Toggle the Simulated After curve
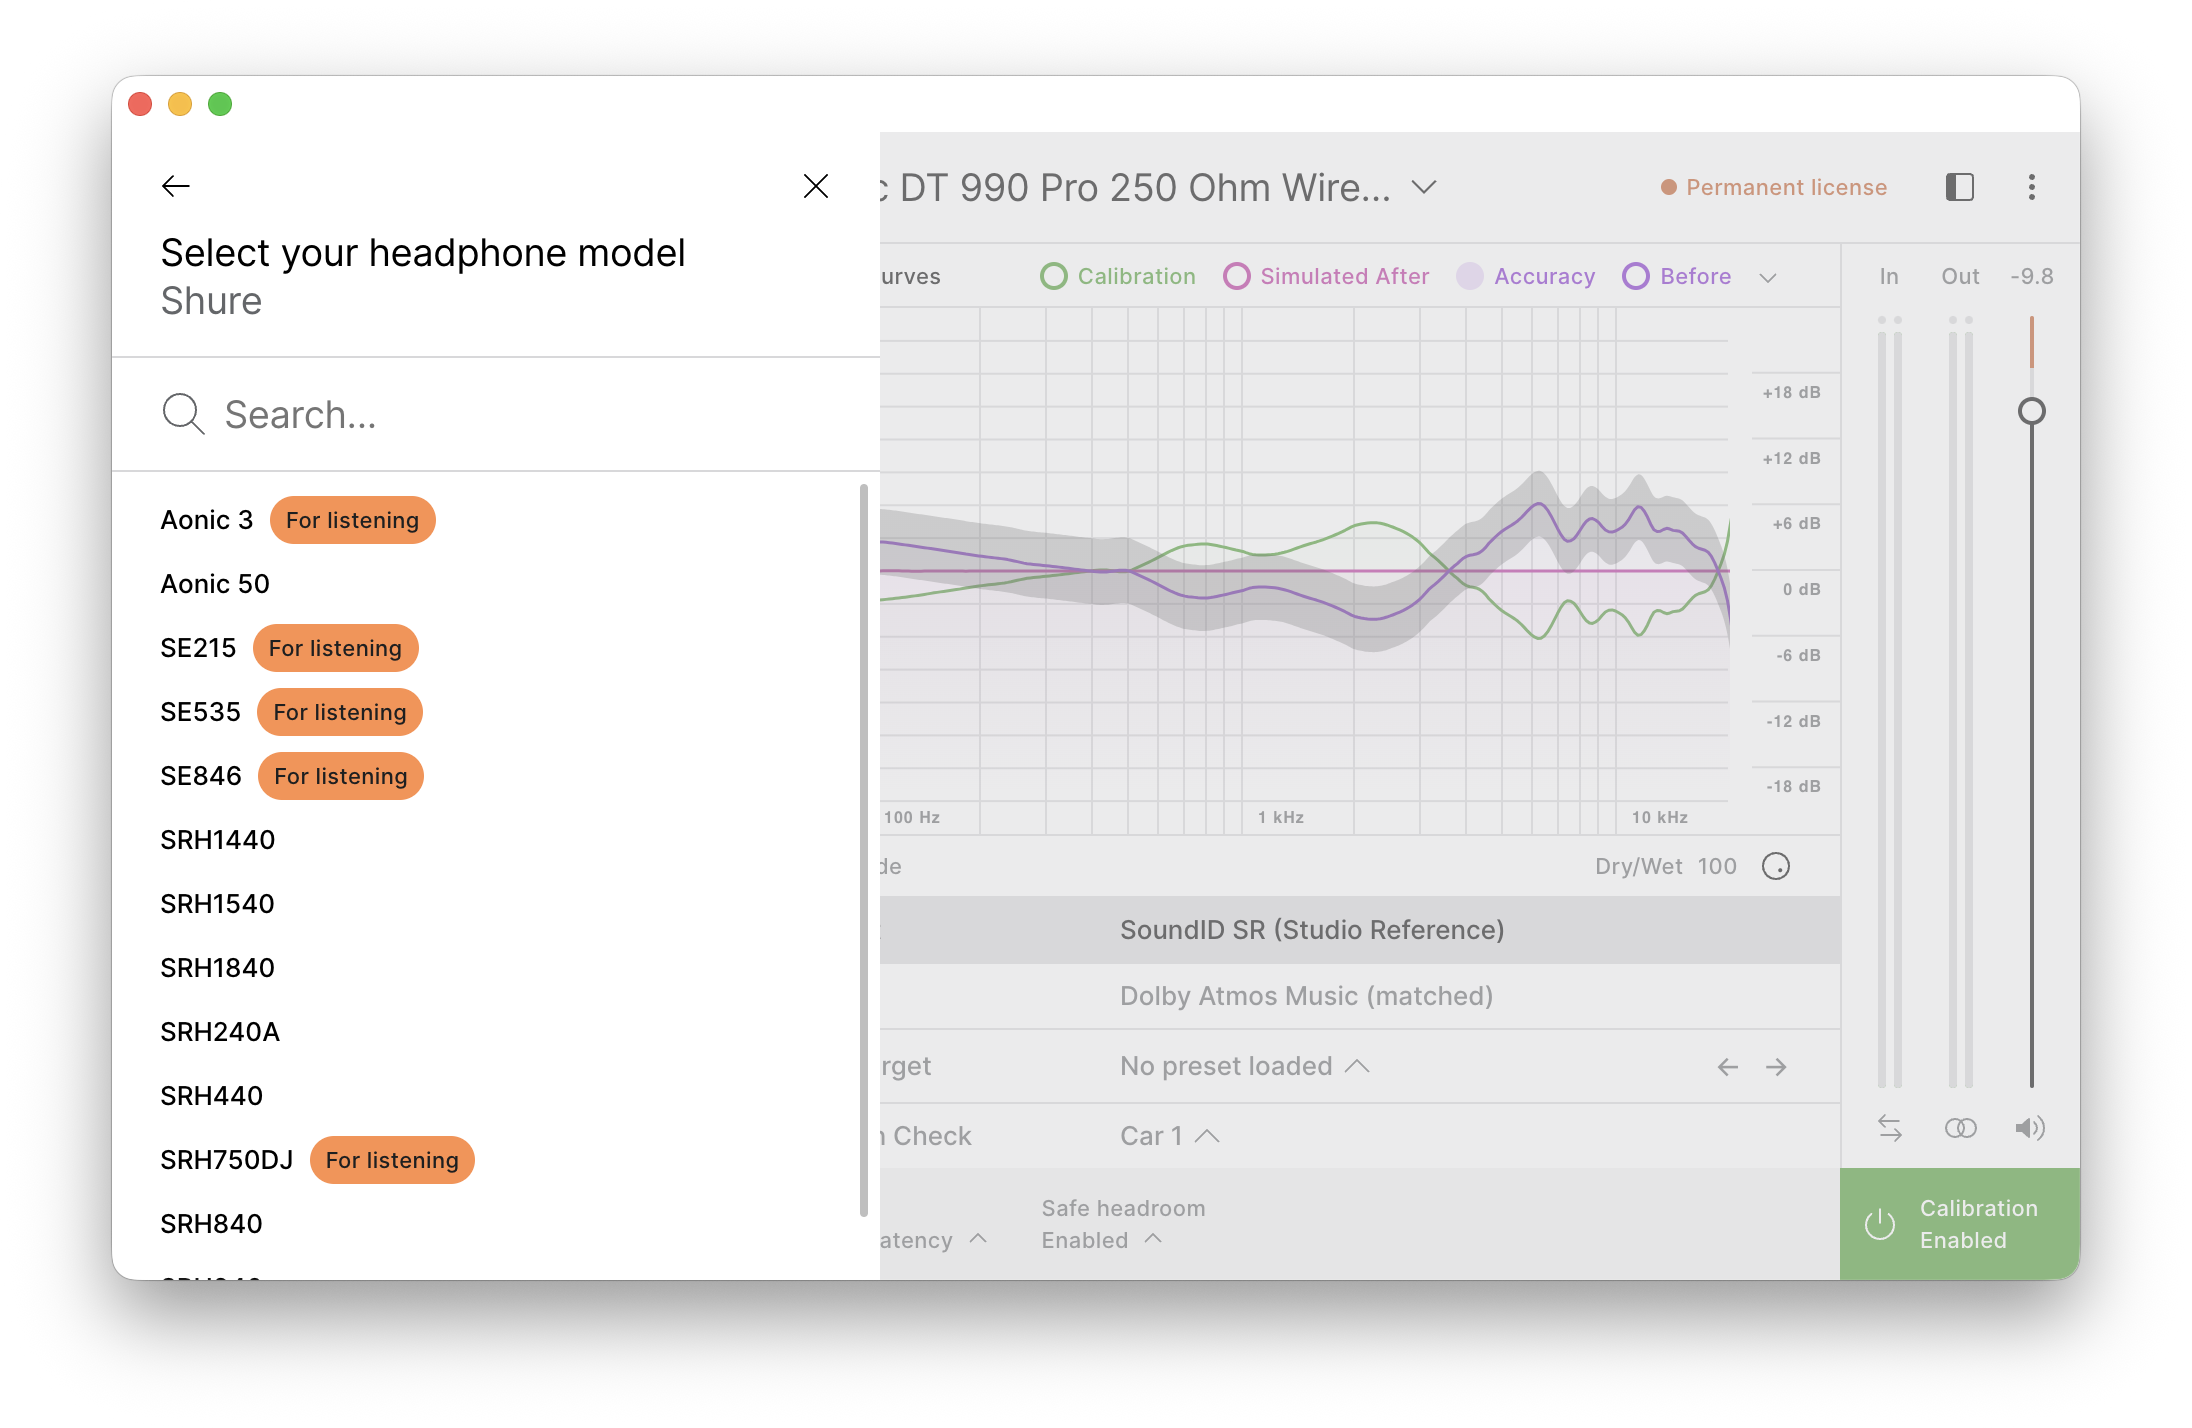This screenshot has height=1428, width=2192. coord(1326,276)
